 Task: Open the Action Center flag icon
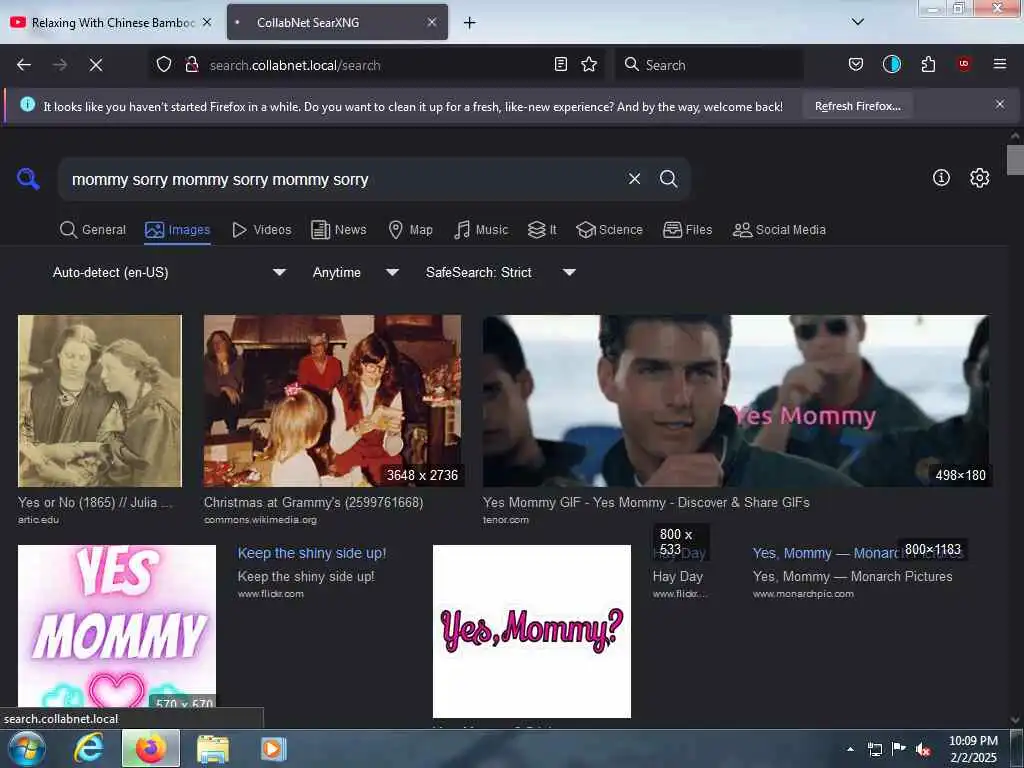click(x=899, y=749)
